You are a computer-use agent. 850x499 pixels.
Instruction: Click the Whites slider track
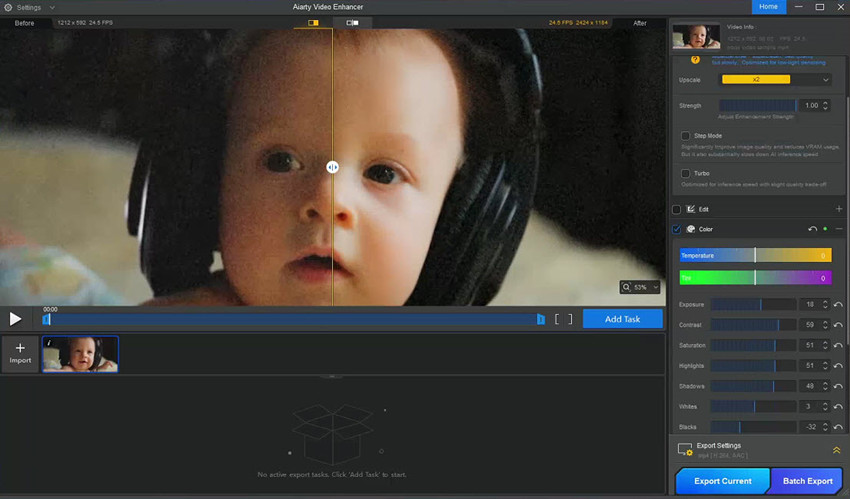[x=753, y=406]
